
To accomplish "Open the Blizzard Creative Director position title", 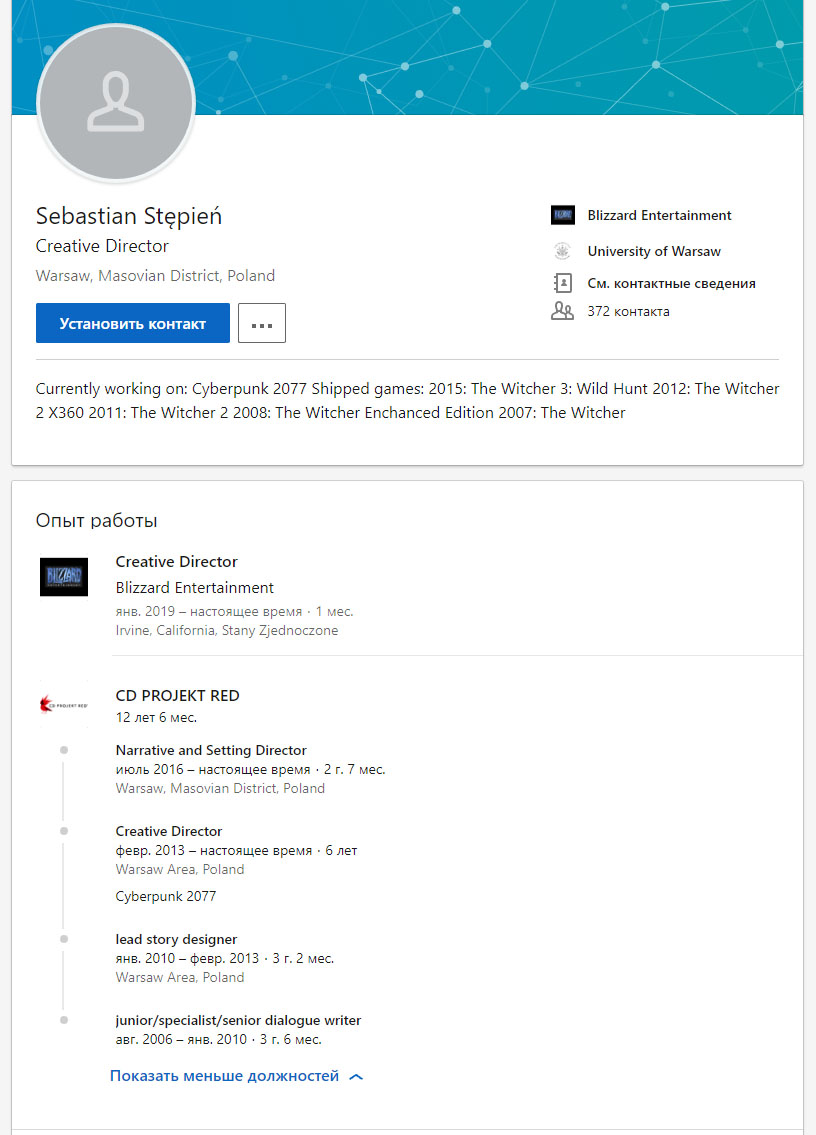I will coord(177,562).
